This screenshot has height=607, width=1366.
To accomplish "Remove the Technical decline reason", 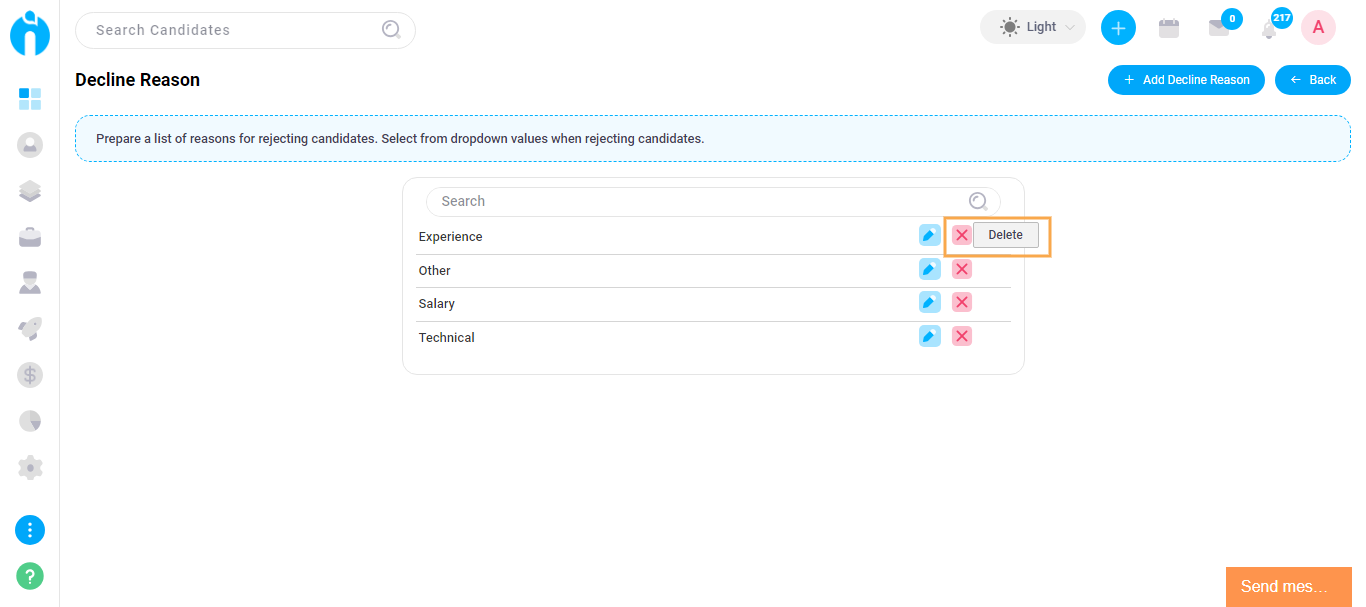I will coord(961,336).
